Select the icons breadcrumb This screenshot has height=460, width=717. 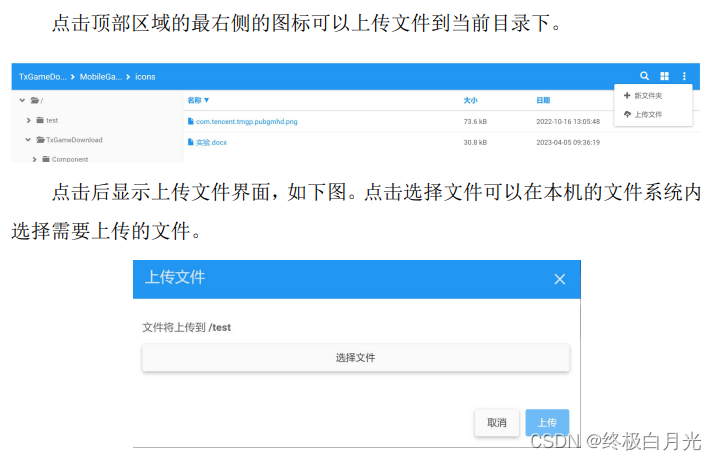145,77
